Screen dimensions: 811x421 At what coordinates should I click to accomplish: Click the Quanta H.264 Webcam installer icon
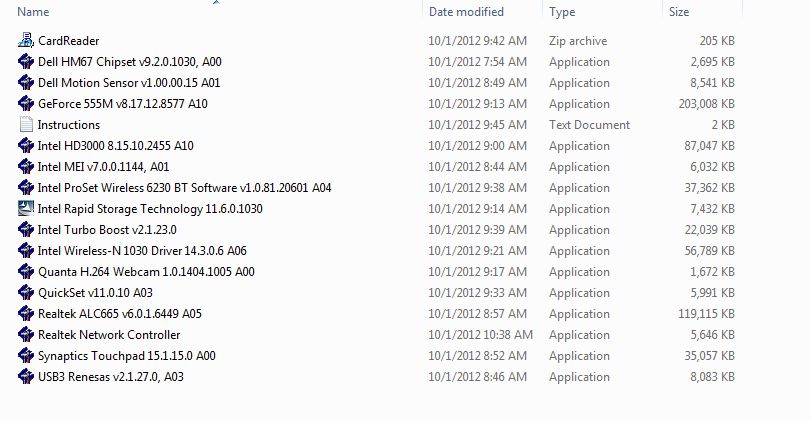[26, 272]
